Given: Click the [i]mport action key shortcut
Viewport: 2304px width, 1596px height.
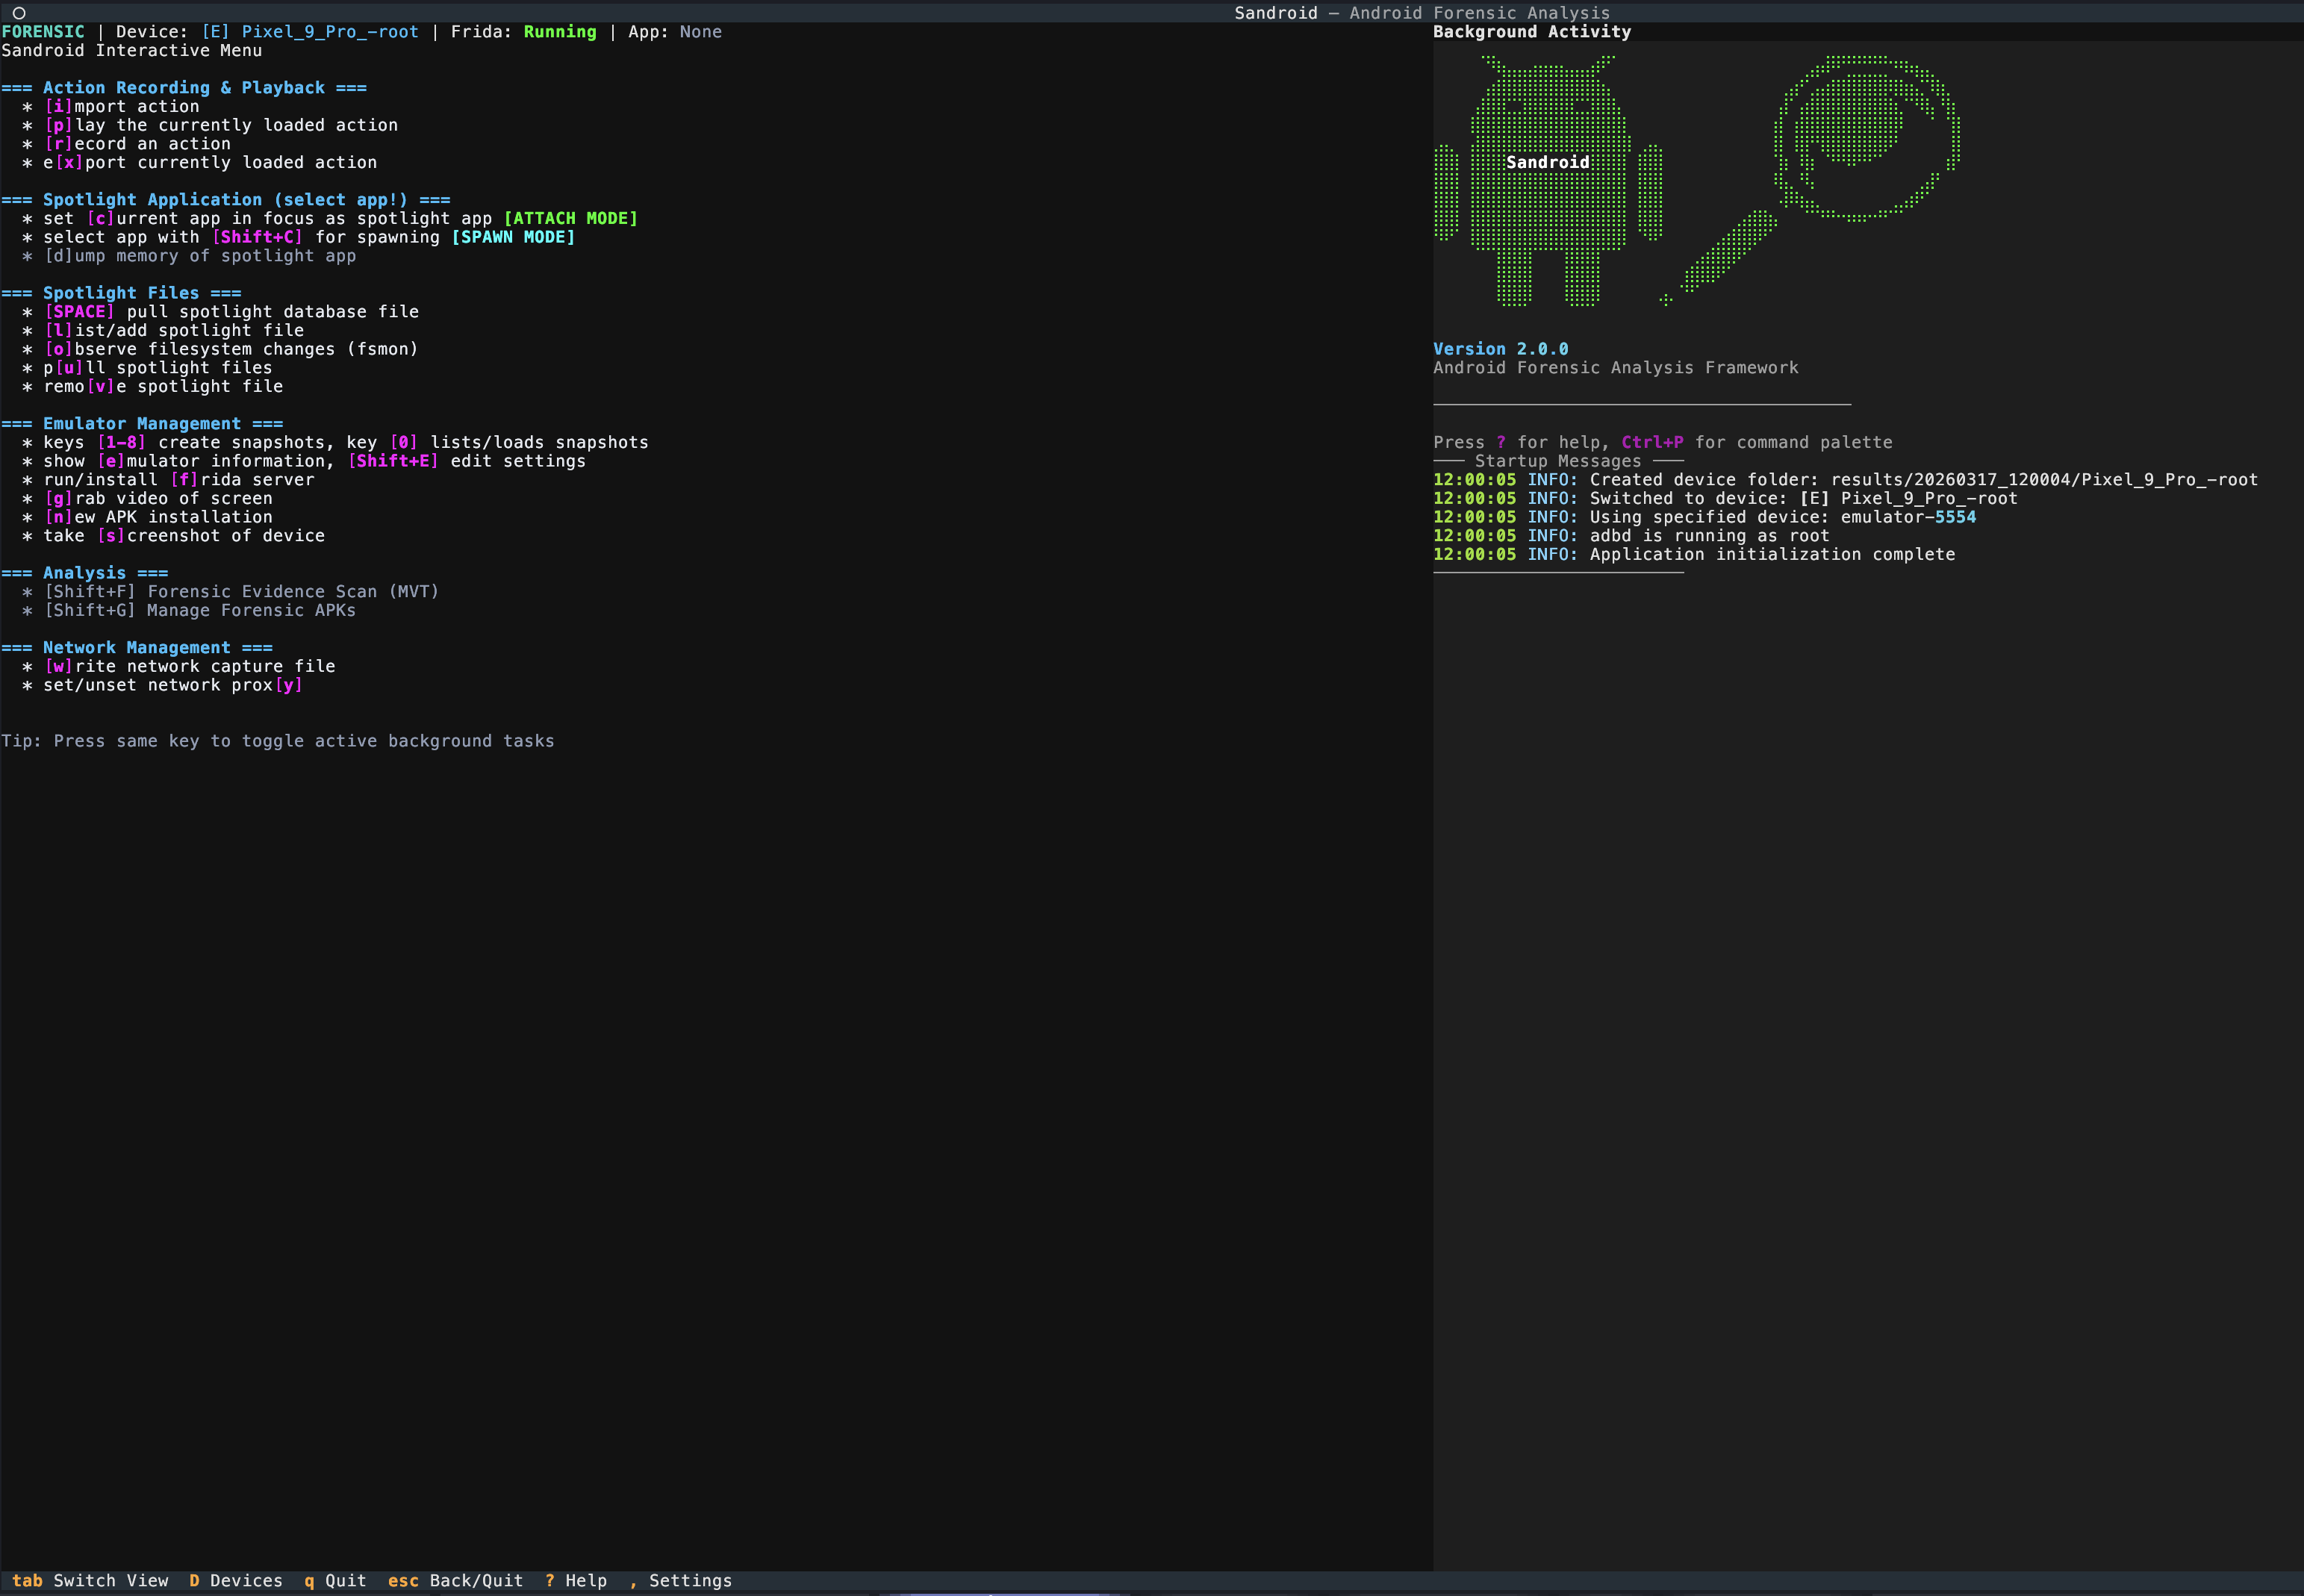Looking at the screenshot, I should [59, 106].
